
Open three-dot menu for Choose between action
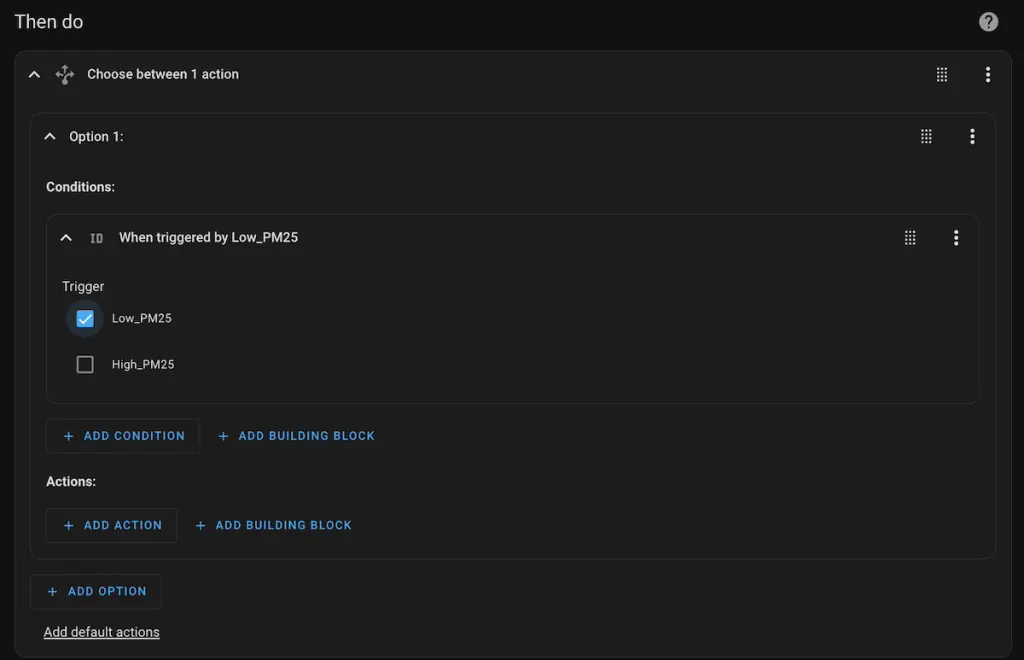987,74
